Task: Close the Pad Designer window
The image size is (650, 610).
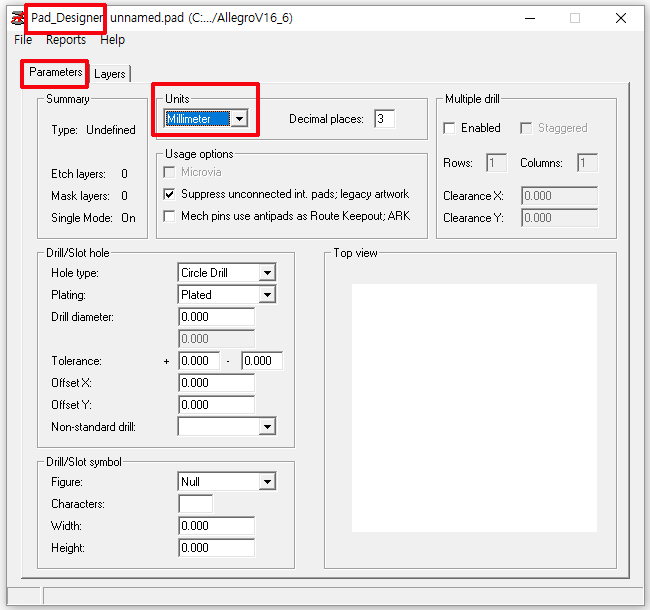Action: (621, 18)
